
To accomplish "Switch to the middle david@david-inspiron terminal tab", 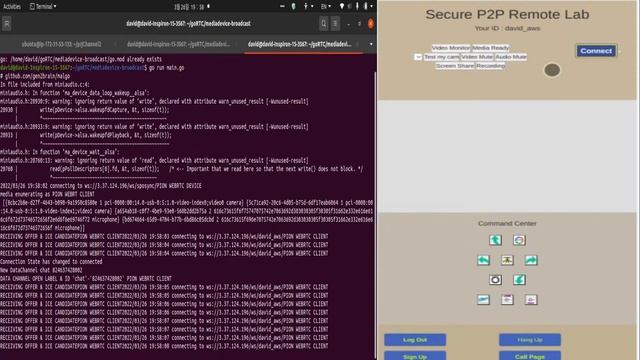I will tap(179, 44).
